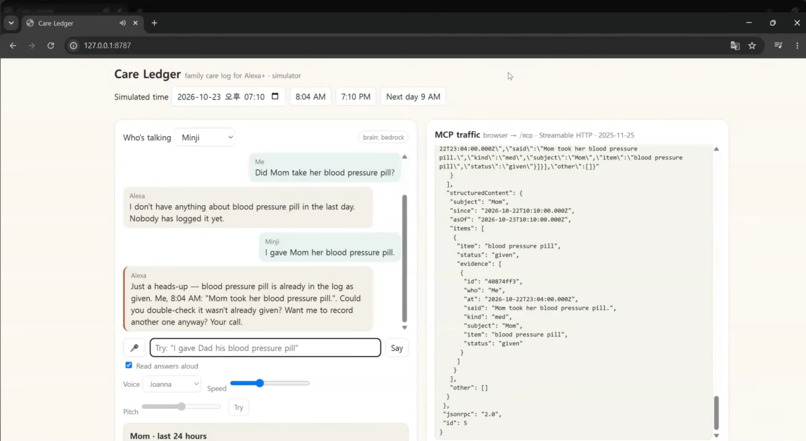
Task: Click the 'Did Mom take her blood pressure pill?' message
Action: click(325, 168)
